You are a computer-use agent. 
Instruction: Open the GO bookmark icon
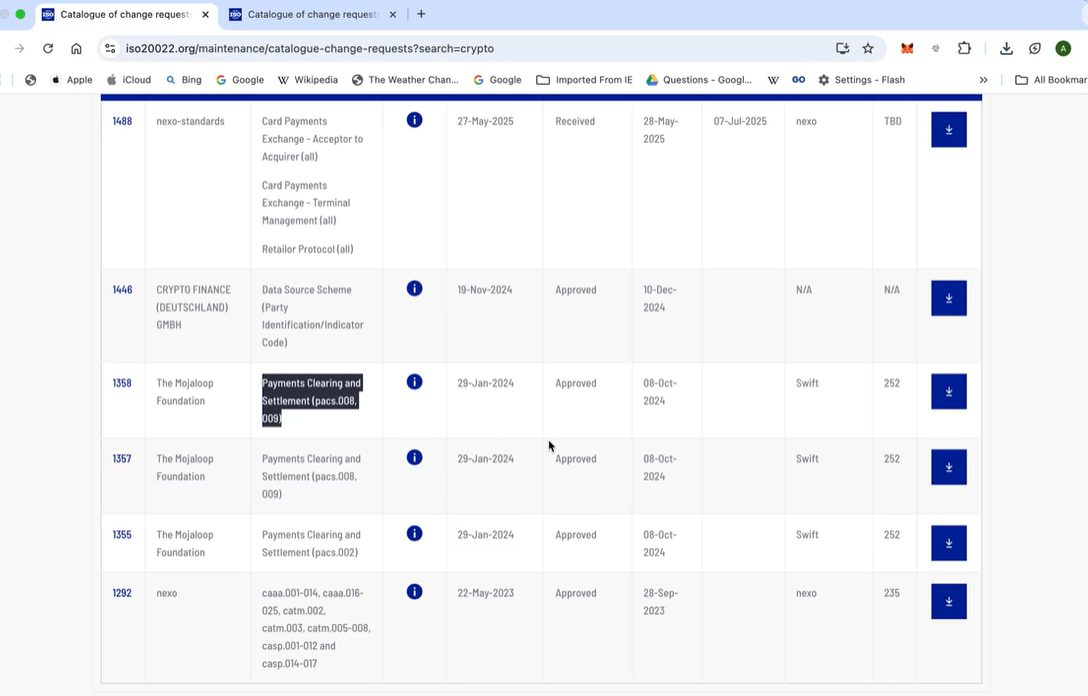pyautogui.click(x=799, y=80)
